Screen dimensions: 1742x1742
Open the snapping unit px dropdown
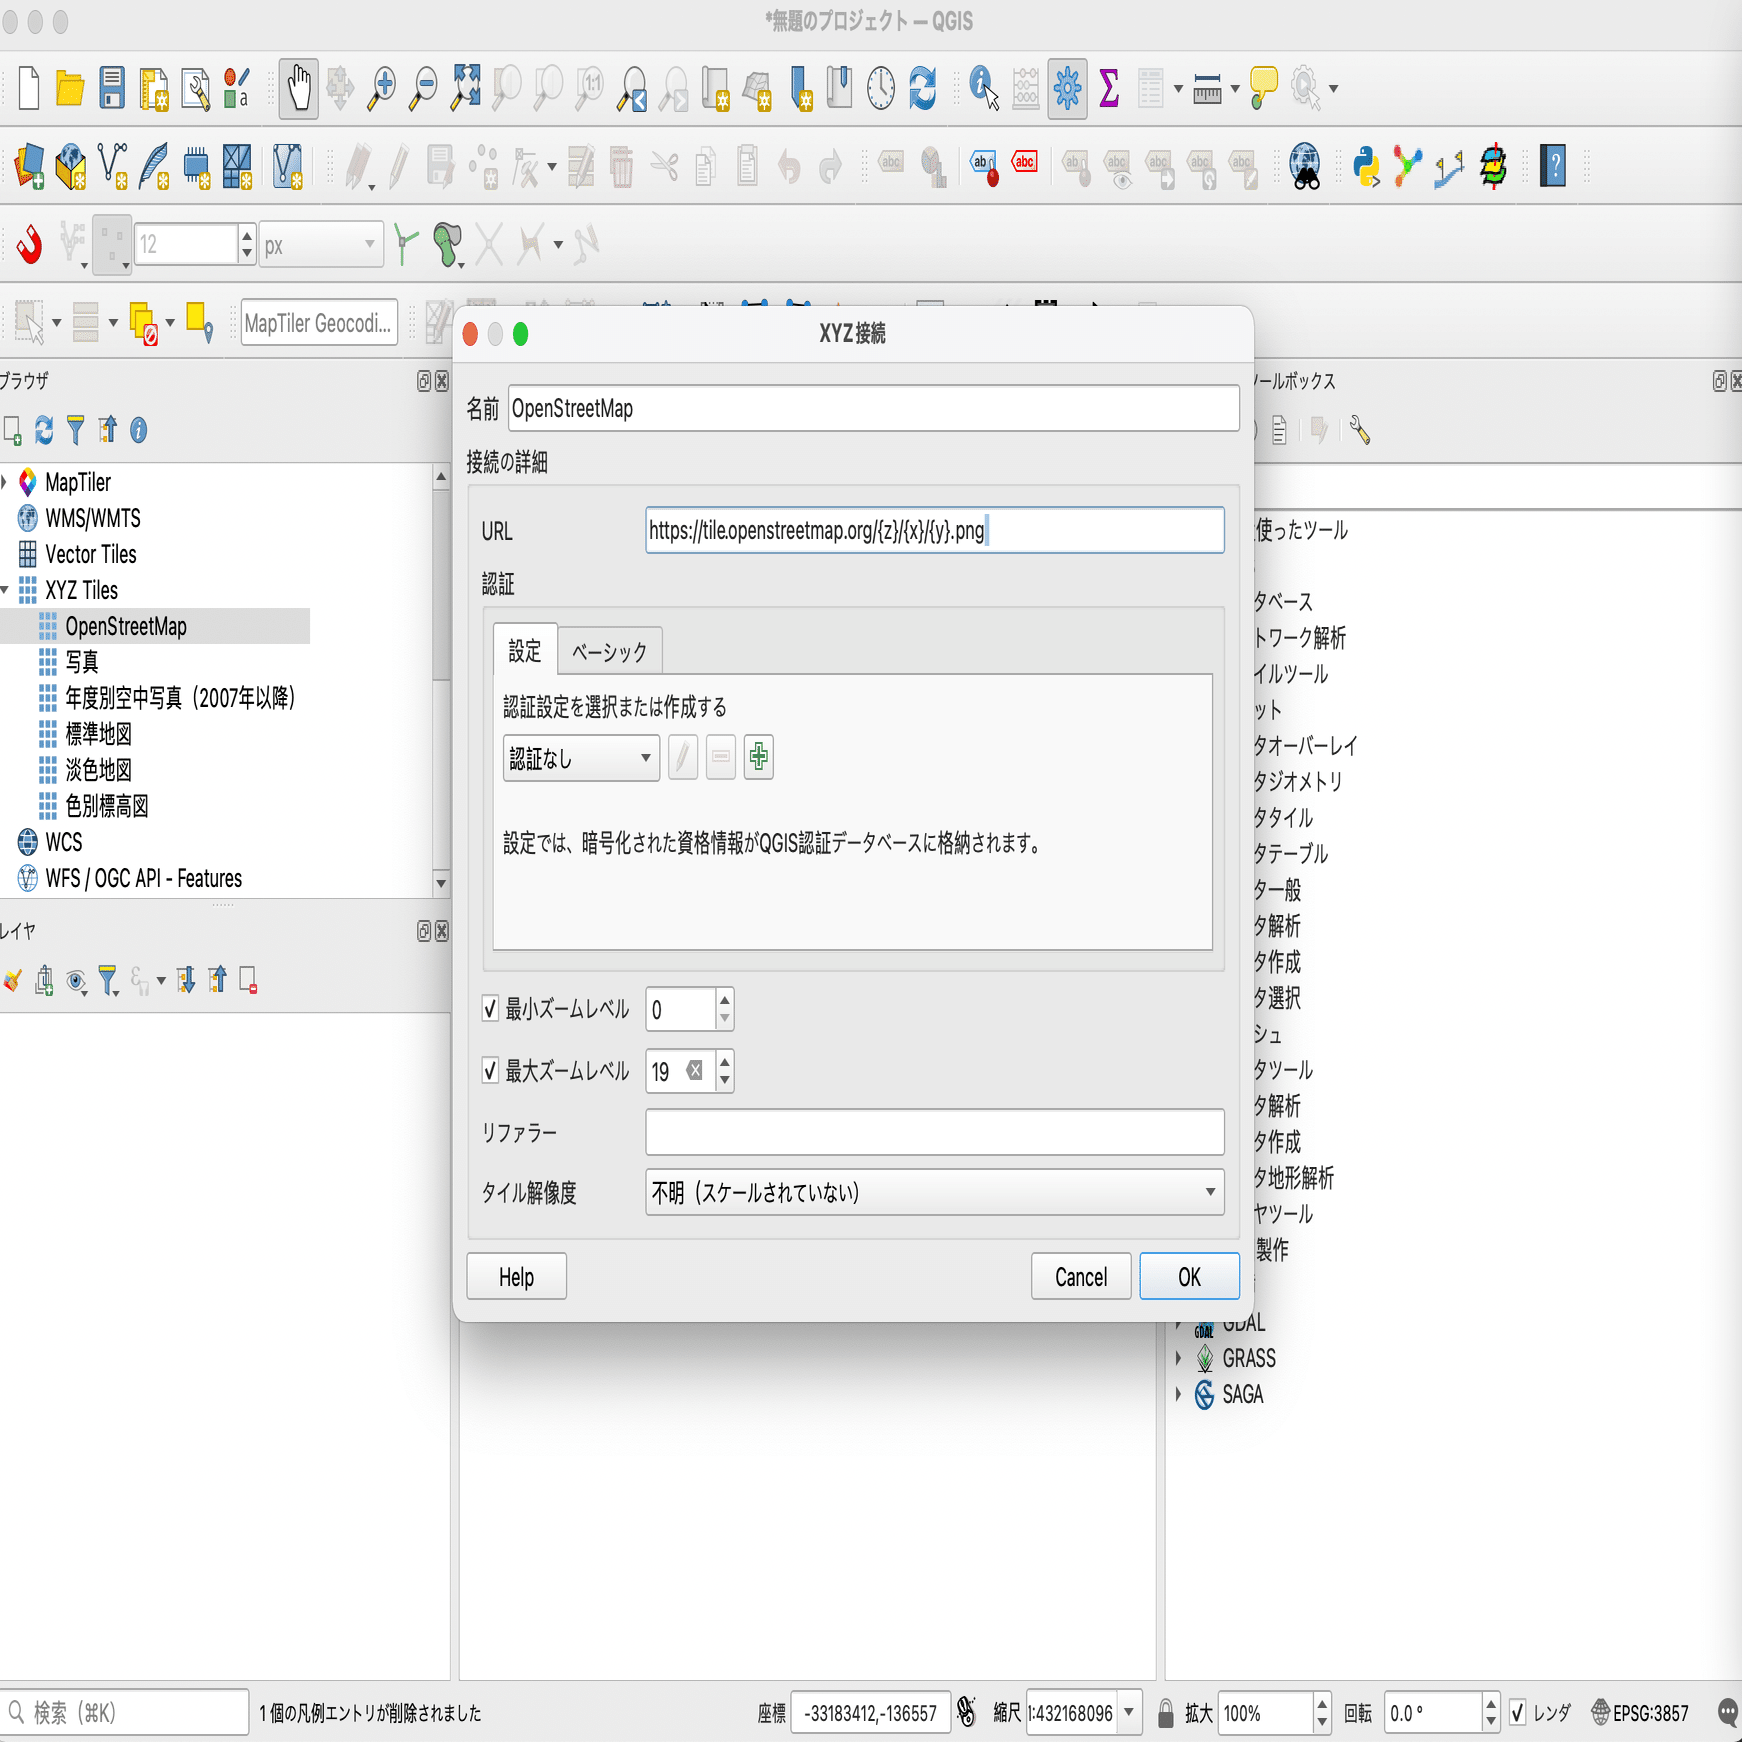click(321, 244)
